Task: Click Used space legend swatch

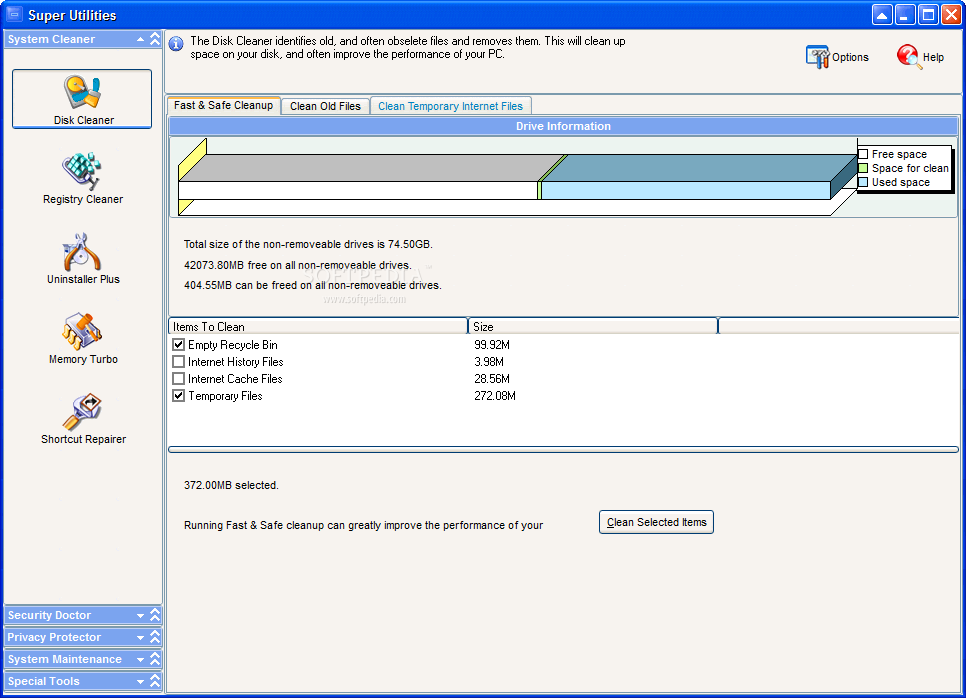Action: coord(863,182)
